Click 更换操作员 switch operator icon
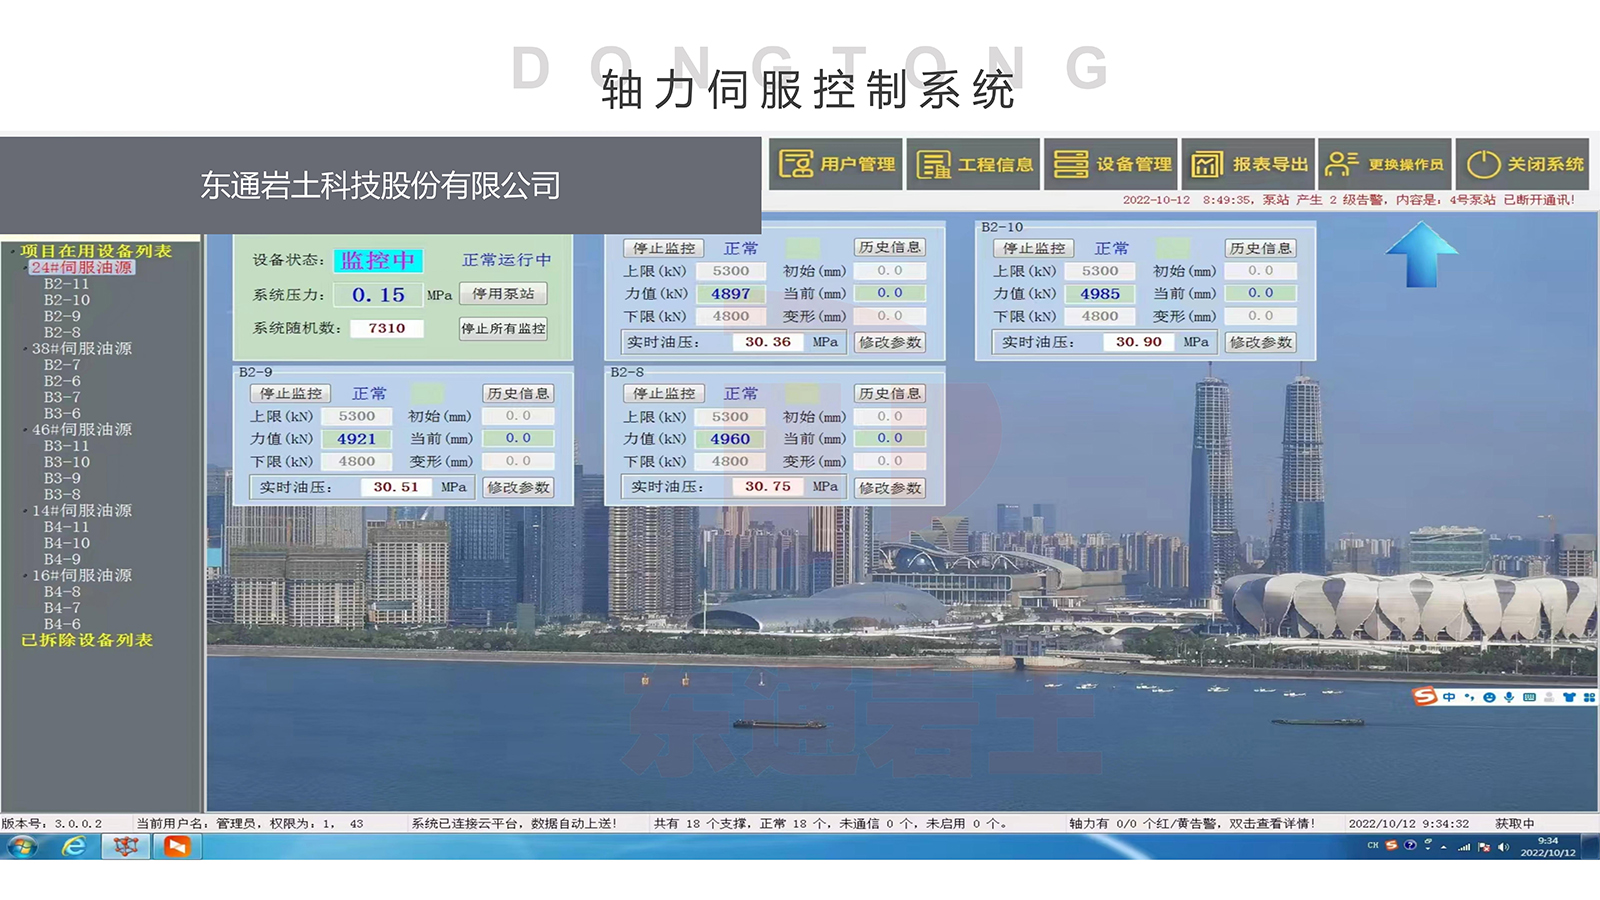This screenshot has width=1600, height=900. coord(1342,164)
